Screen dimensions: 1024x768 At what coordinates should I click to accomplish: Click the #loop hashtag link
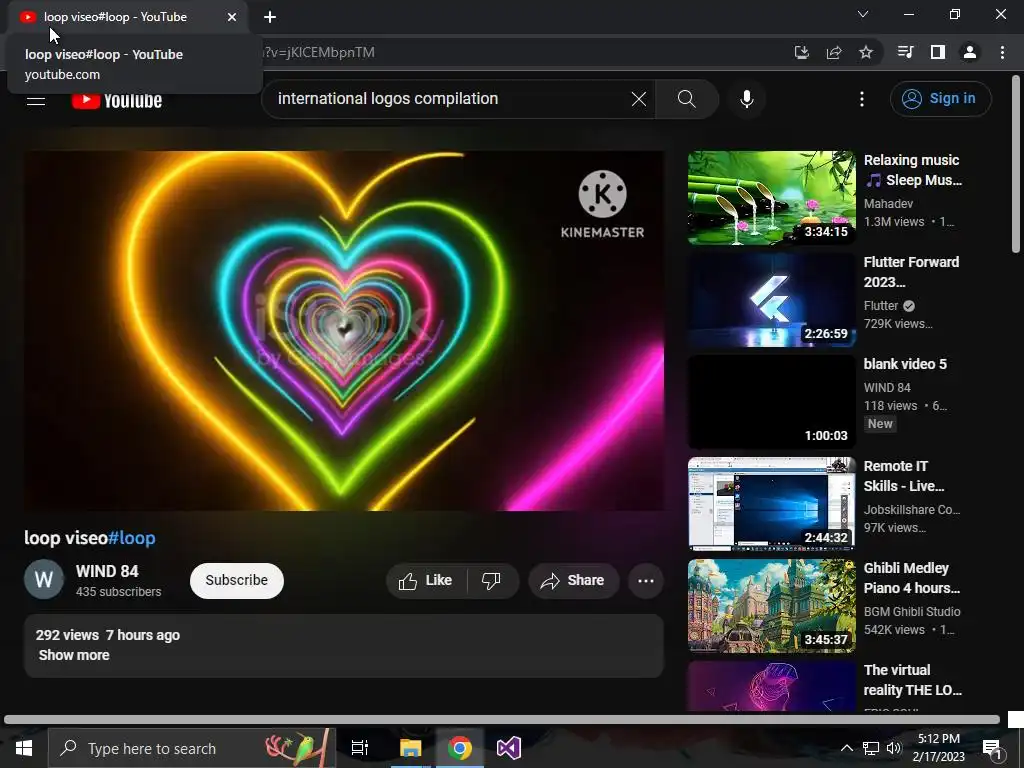[132, 538]
